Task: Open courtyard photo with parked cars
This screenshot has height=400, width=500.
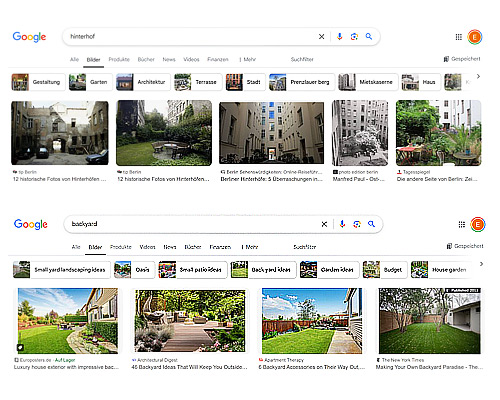Action: tap(60, 133)
